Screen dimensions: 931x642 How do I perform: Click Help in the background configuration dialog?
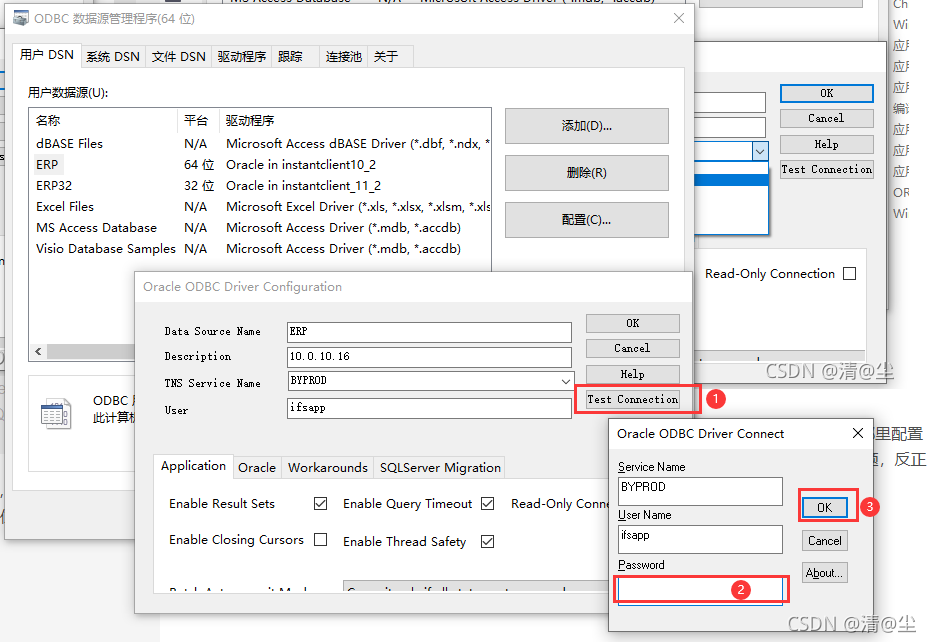826,144
